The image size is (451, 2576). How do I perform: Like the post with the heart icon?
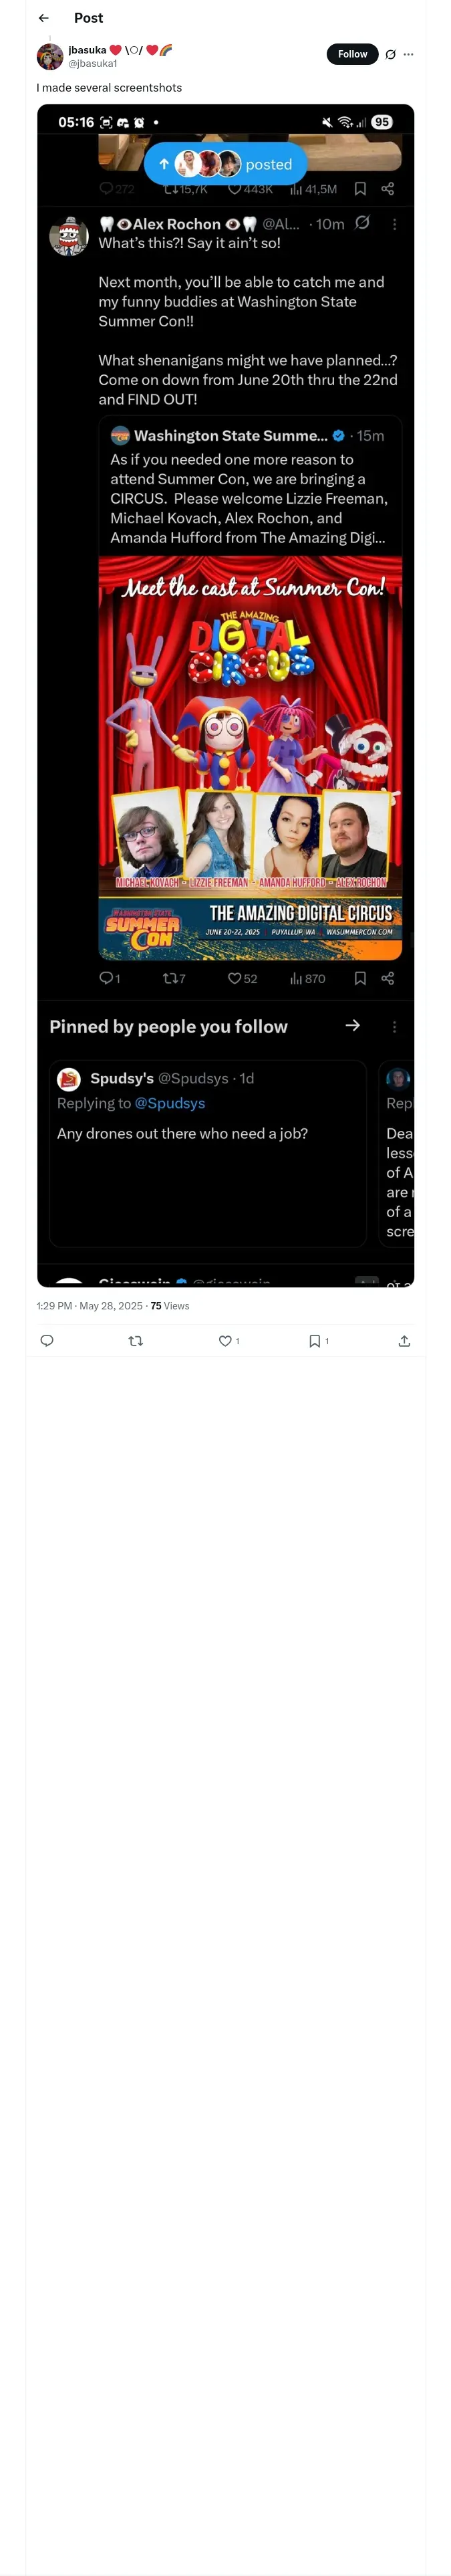click(226, 1341)
